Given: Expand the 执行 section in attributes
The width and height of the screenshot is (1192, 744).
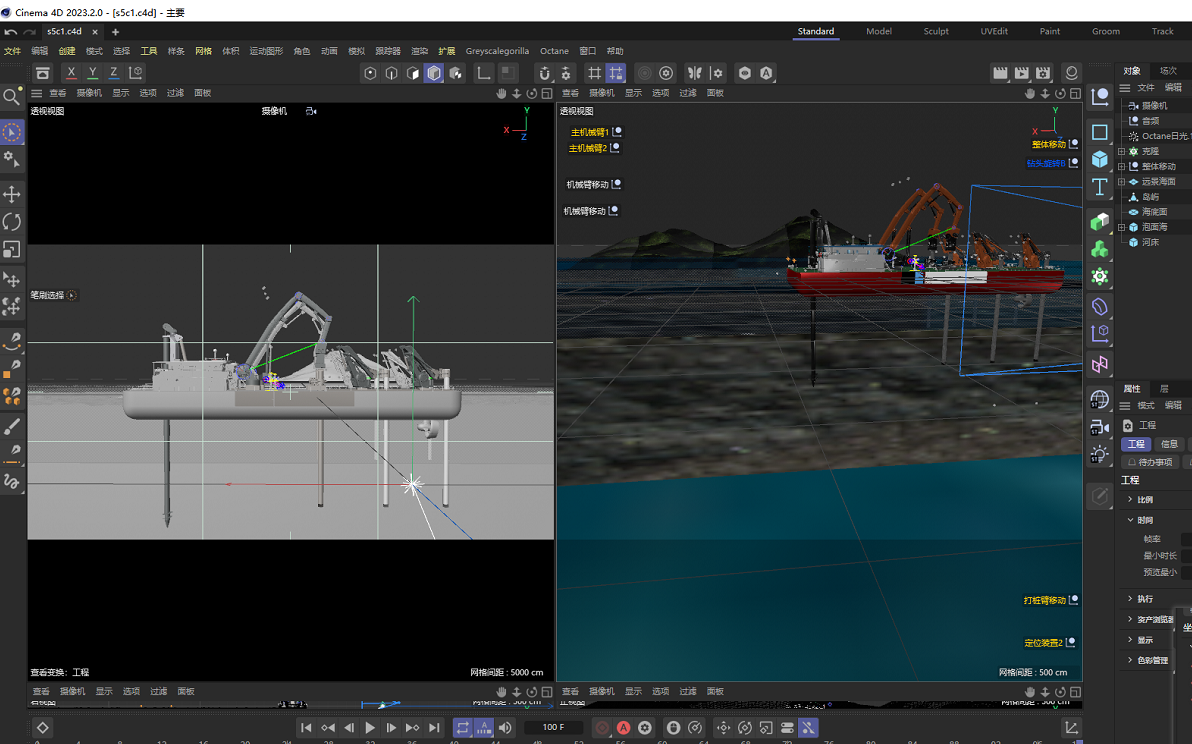Looking at the screenshot, I should point(1130,599).
